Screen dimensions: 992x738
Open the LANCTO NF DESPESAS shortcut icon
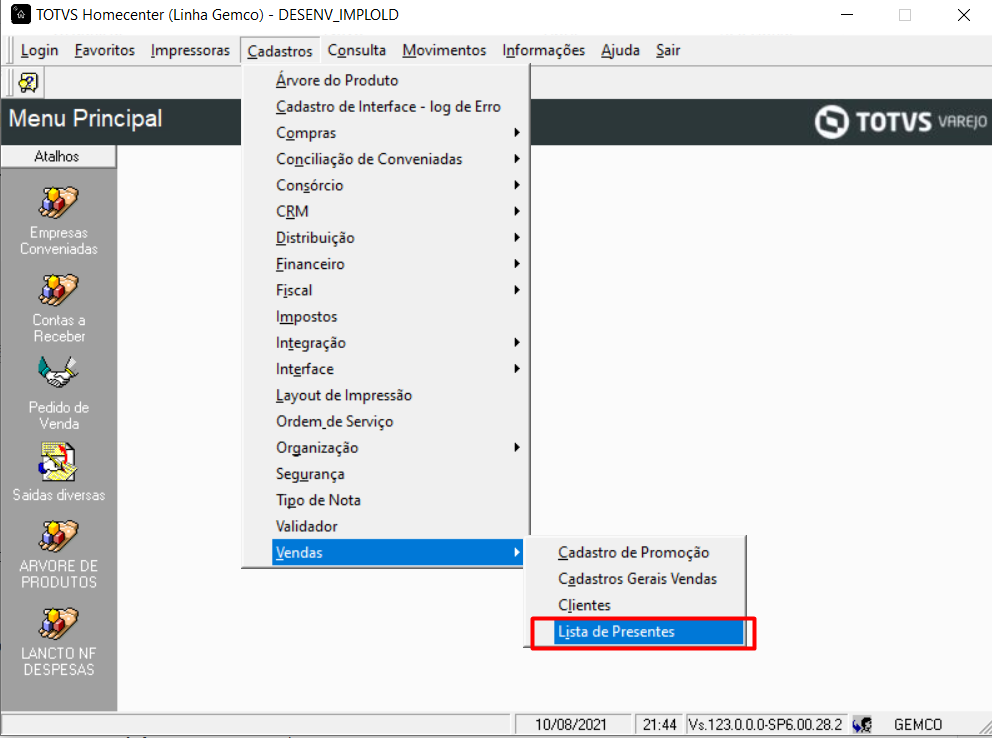(58, 624)
